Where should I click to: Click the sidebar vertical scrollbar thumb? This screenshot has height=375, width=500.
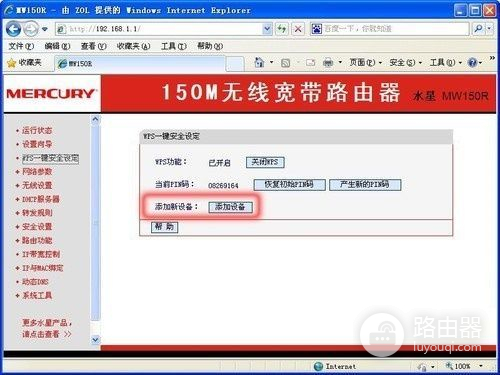[95, 222]
